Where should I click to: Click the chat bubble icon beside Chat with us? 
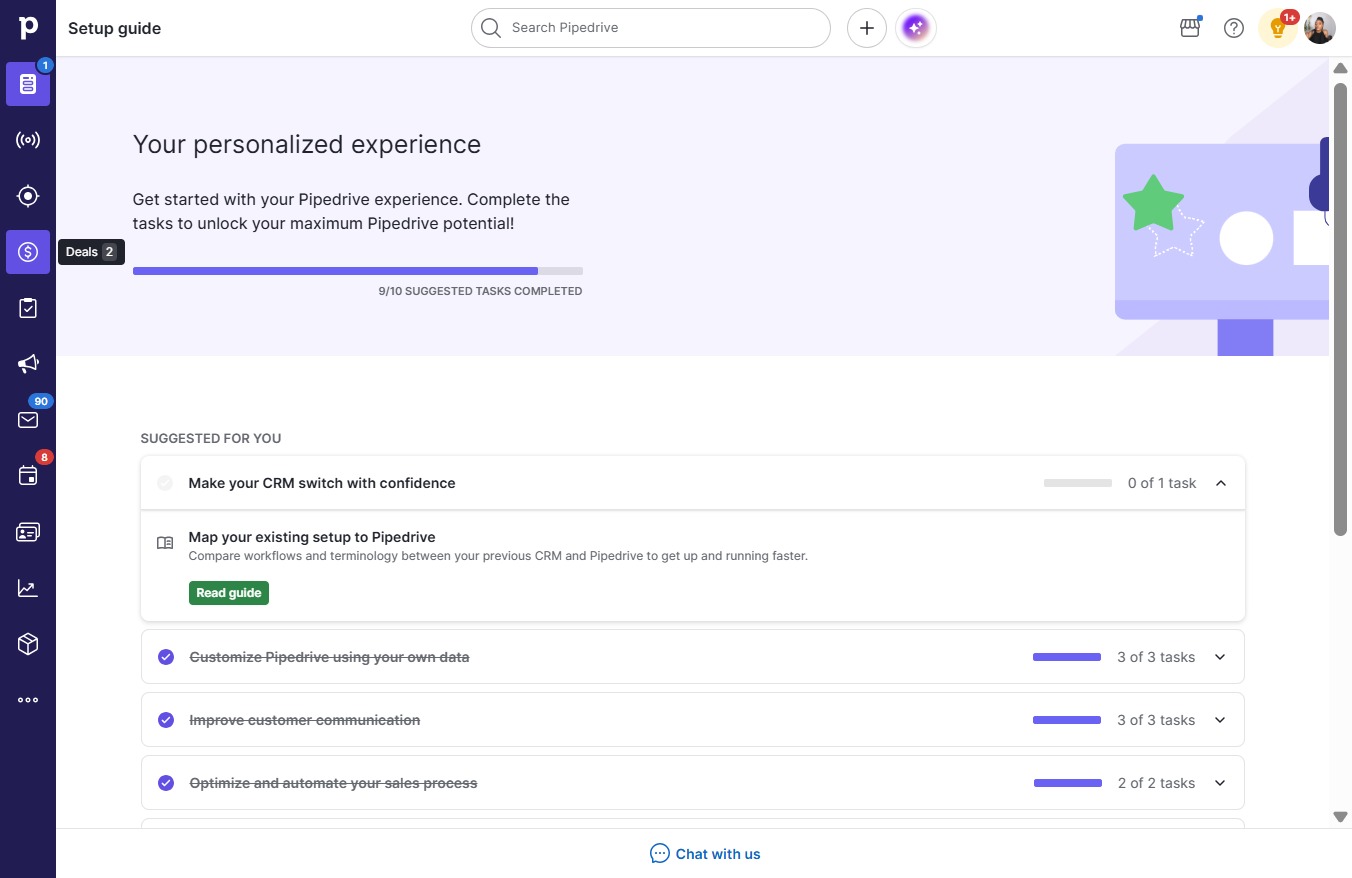(660, 854)
